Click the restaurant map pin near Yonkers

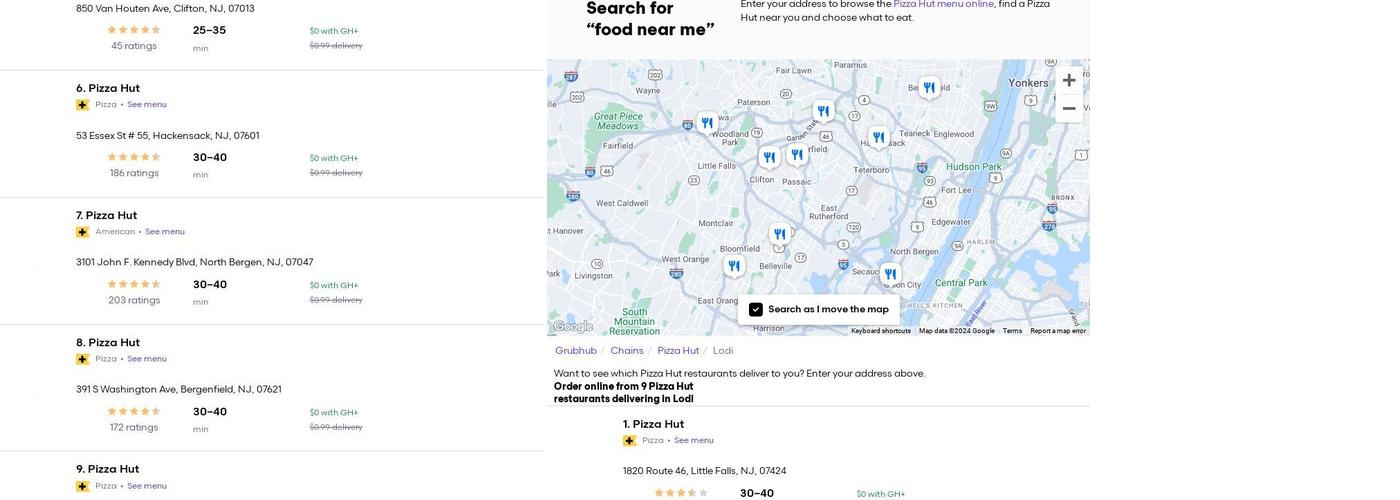click(x=929, y=88)
